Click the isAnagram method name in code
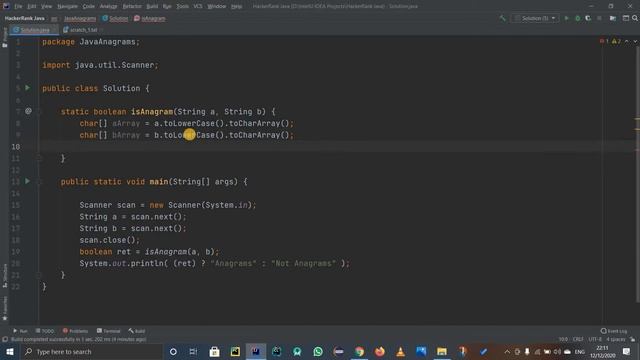 152,111
